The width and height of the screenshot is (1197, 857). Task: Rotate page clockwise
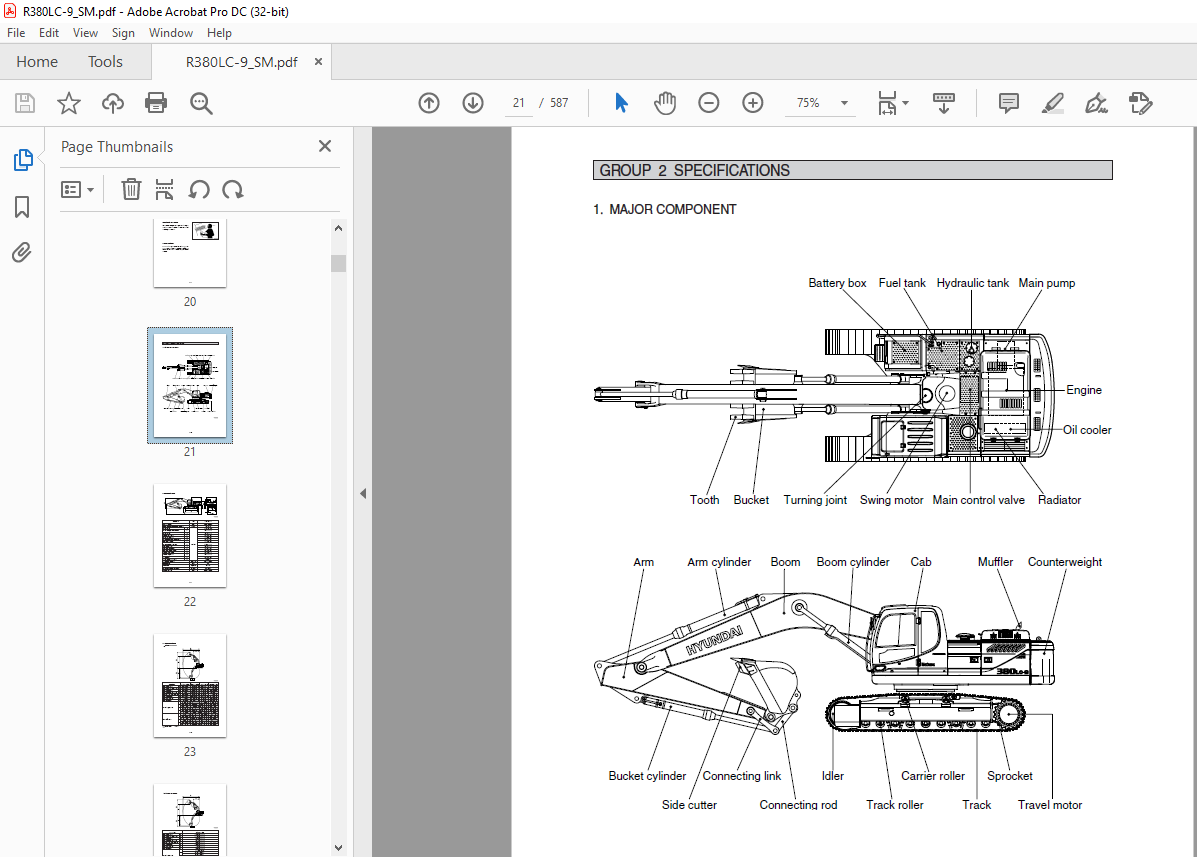(x=233, y=189)
